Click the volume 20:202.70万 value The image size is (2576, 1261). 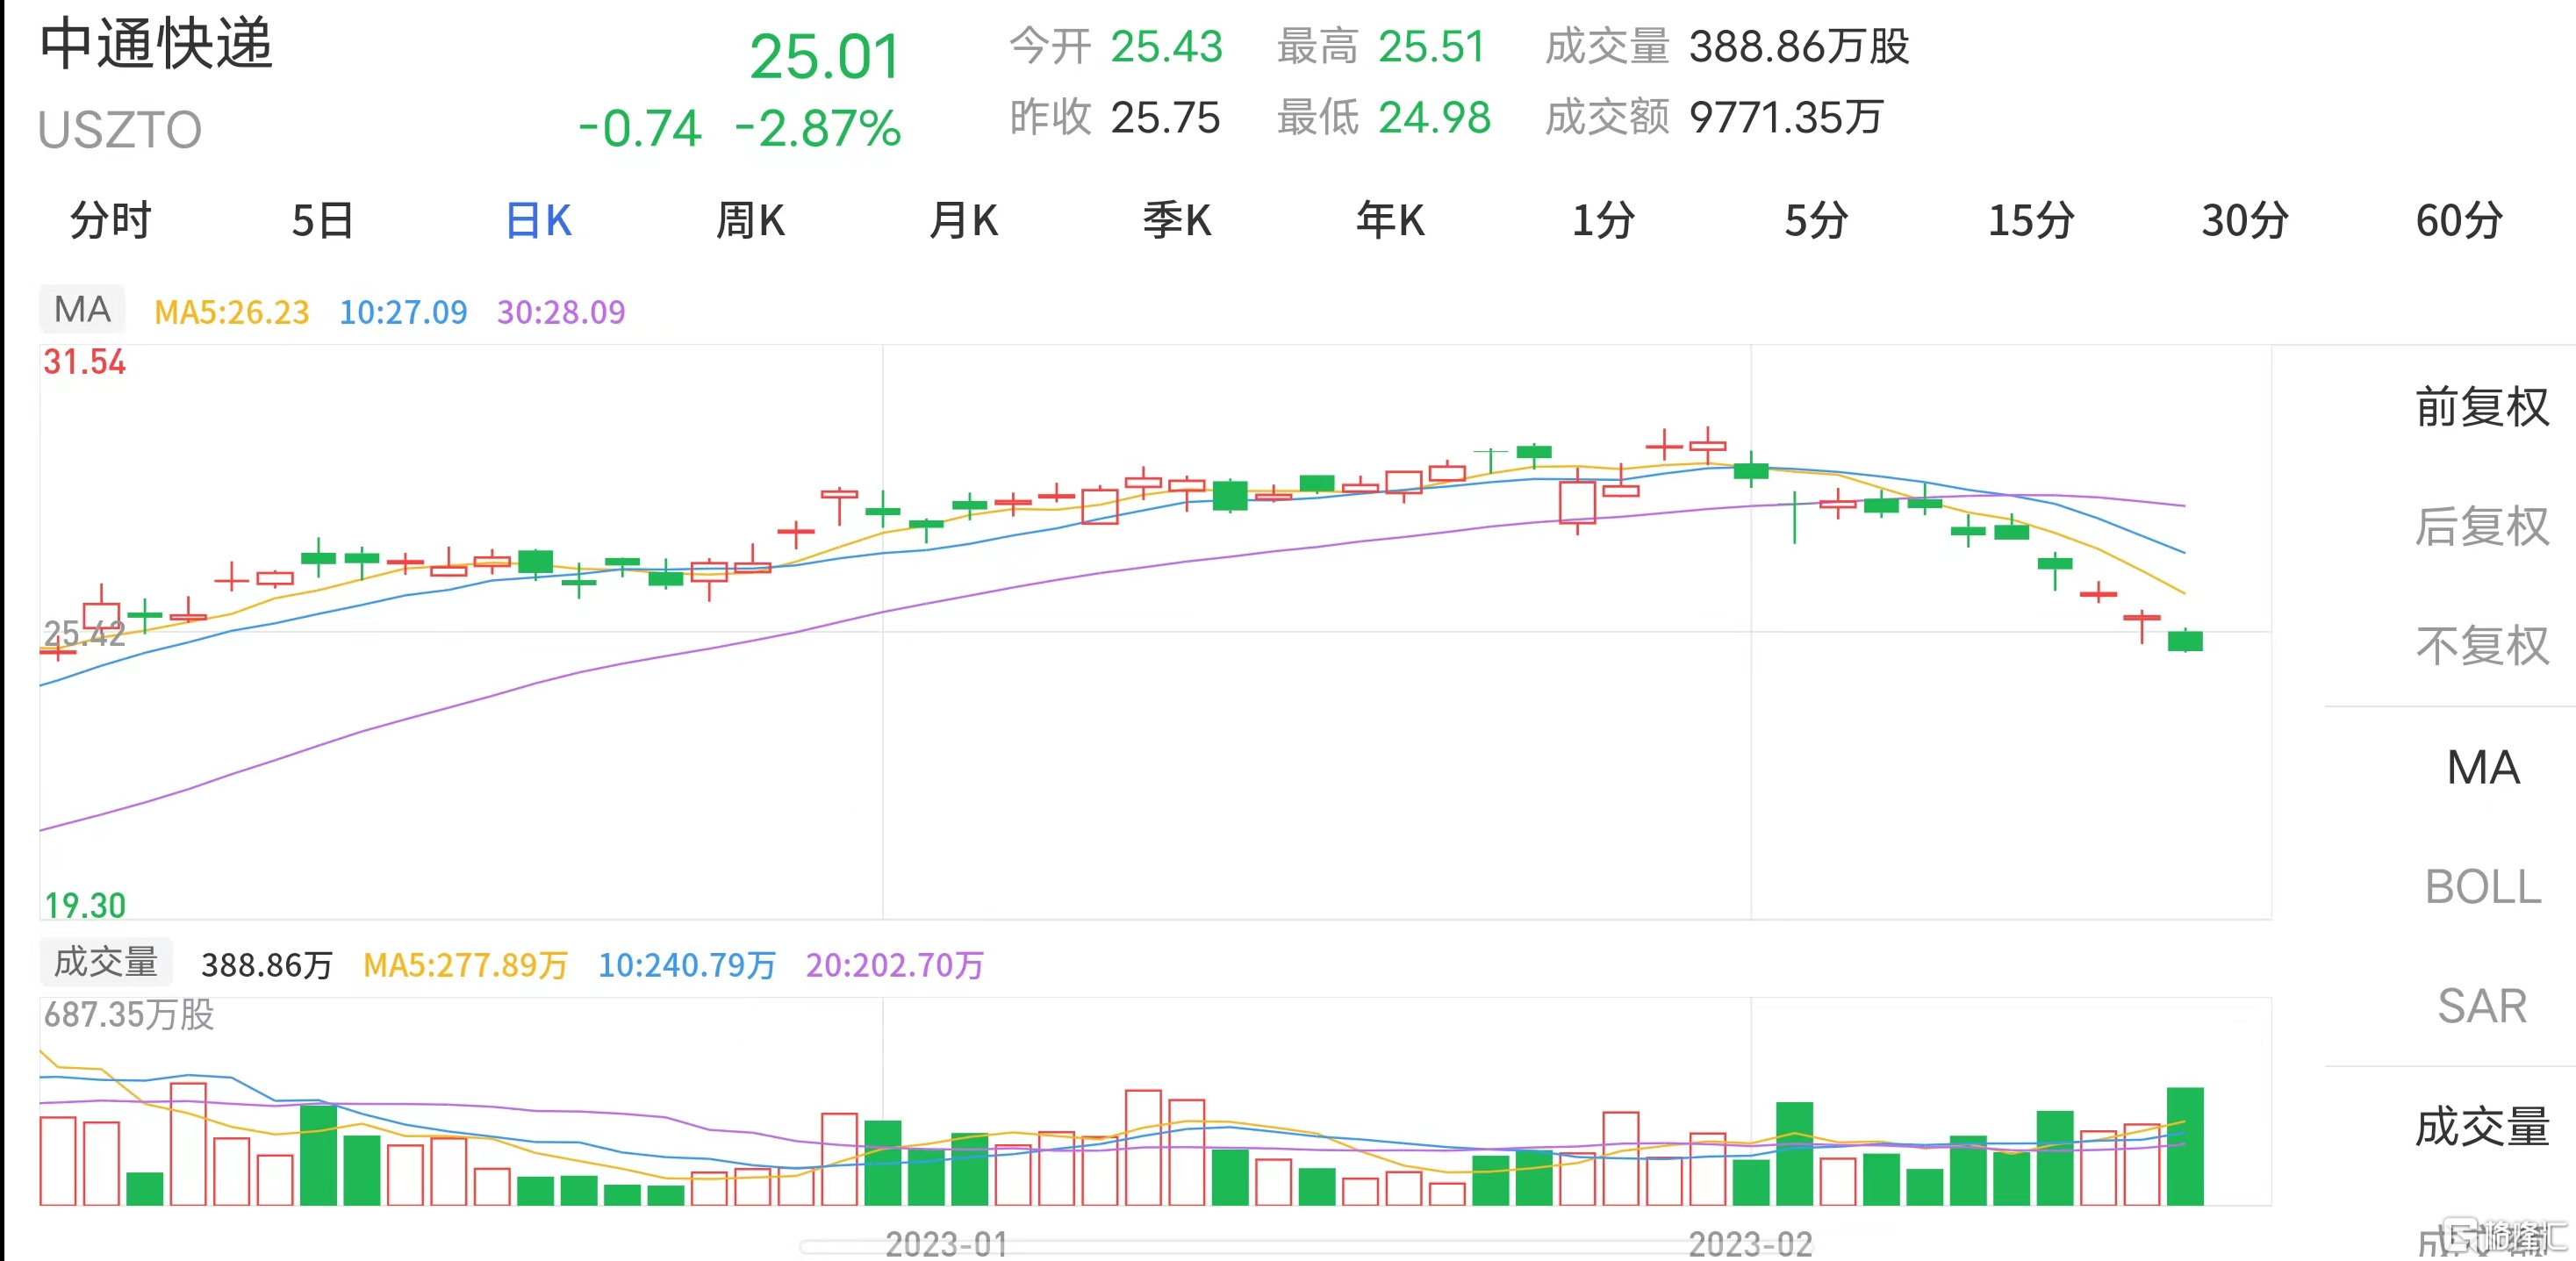[895, 965]
